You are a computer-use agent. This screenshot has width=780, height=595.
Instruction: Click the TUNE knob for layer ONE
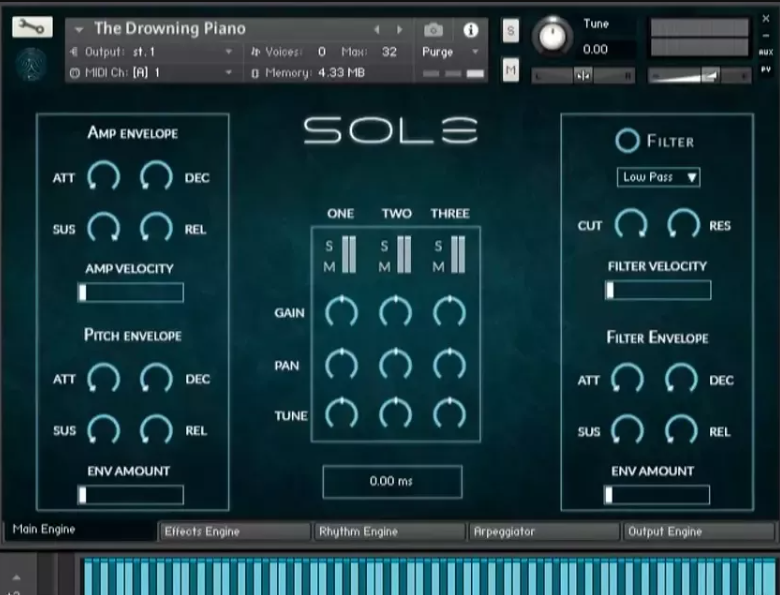pos(341,413)
